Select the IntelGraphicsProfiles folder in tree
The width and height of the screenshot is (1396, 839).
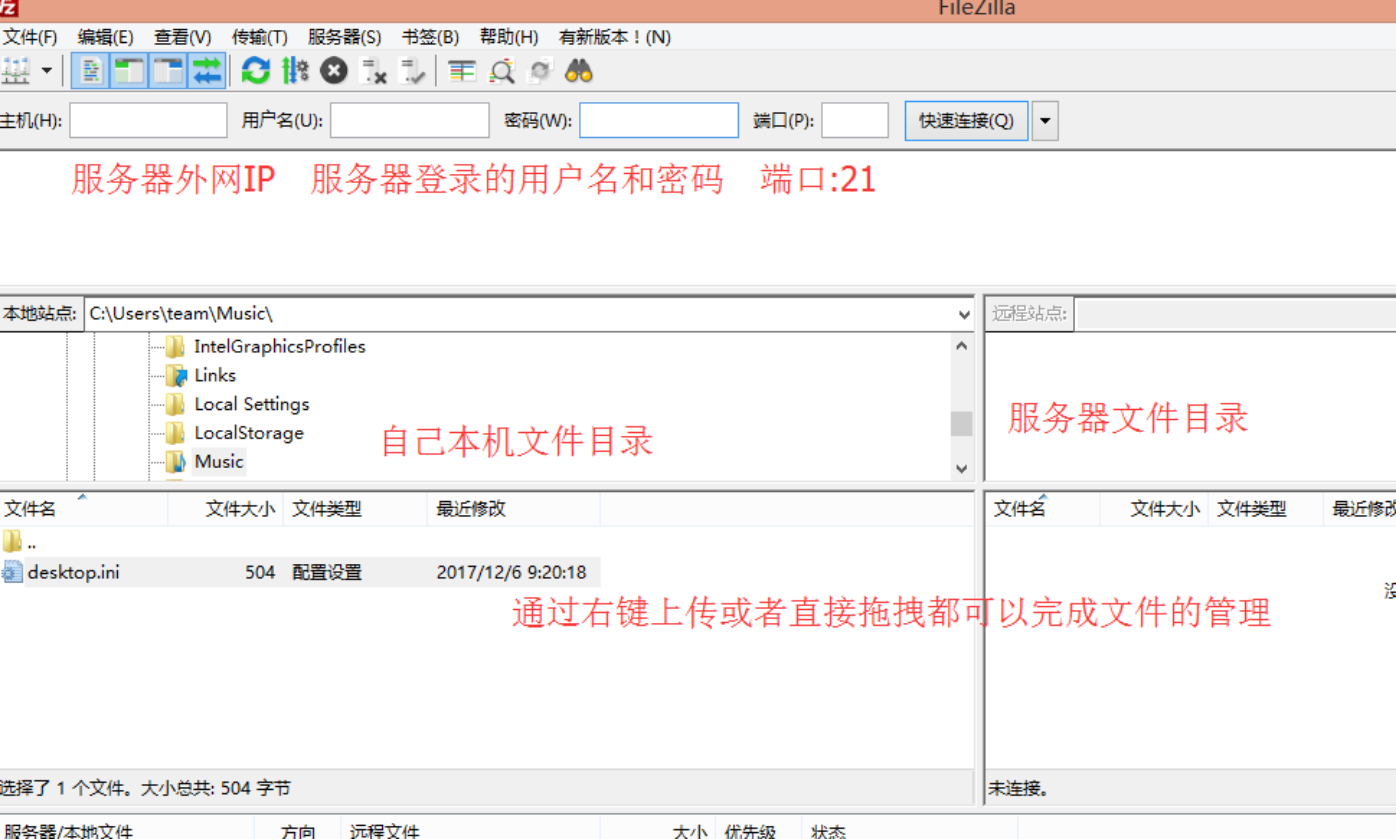[x=280, y=347]
